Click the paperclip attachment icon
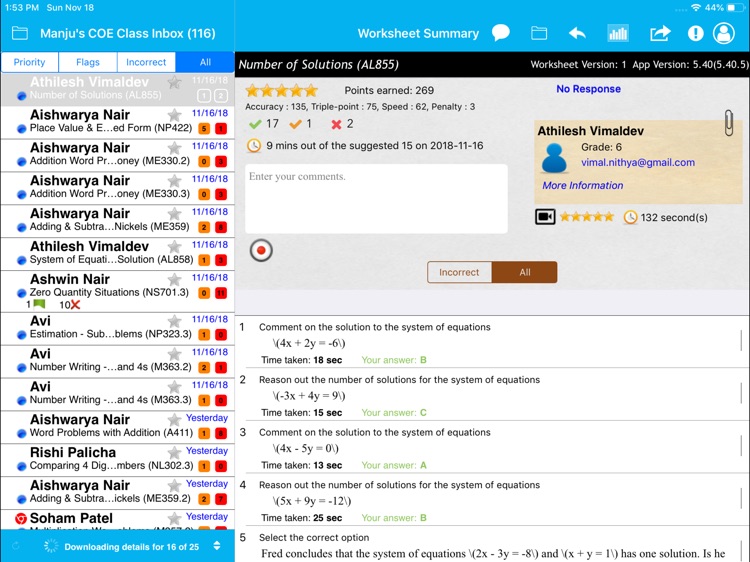Image resolution: width=750 pixels, height=562 pixels. [x=728, y=122]
